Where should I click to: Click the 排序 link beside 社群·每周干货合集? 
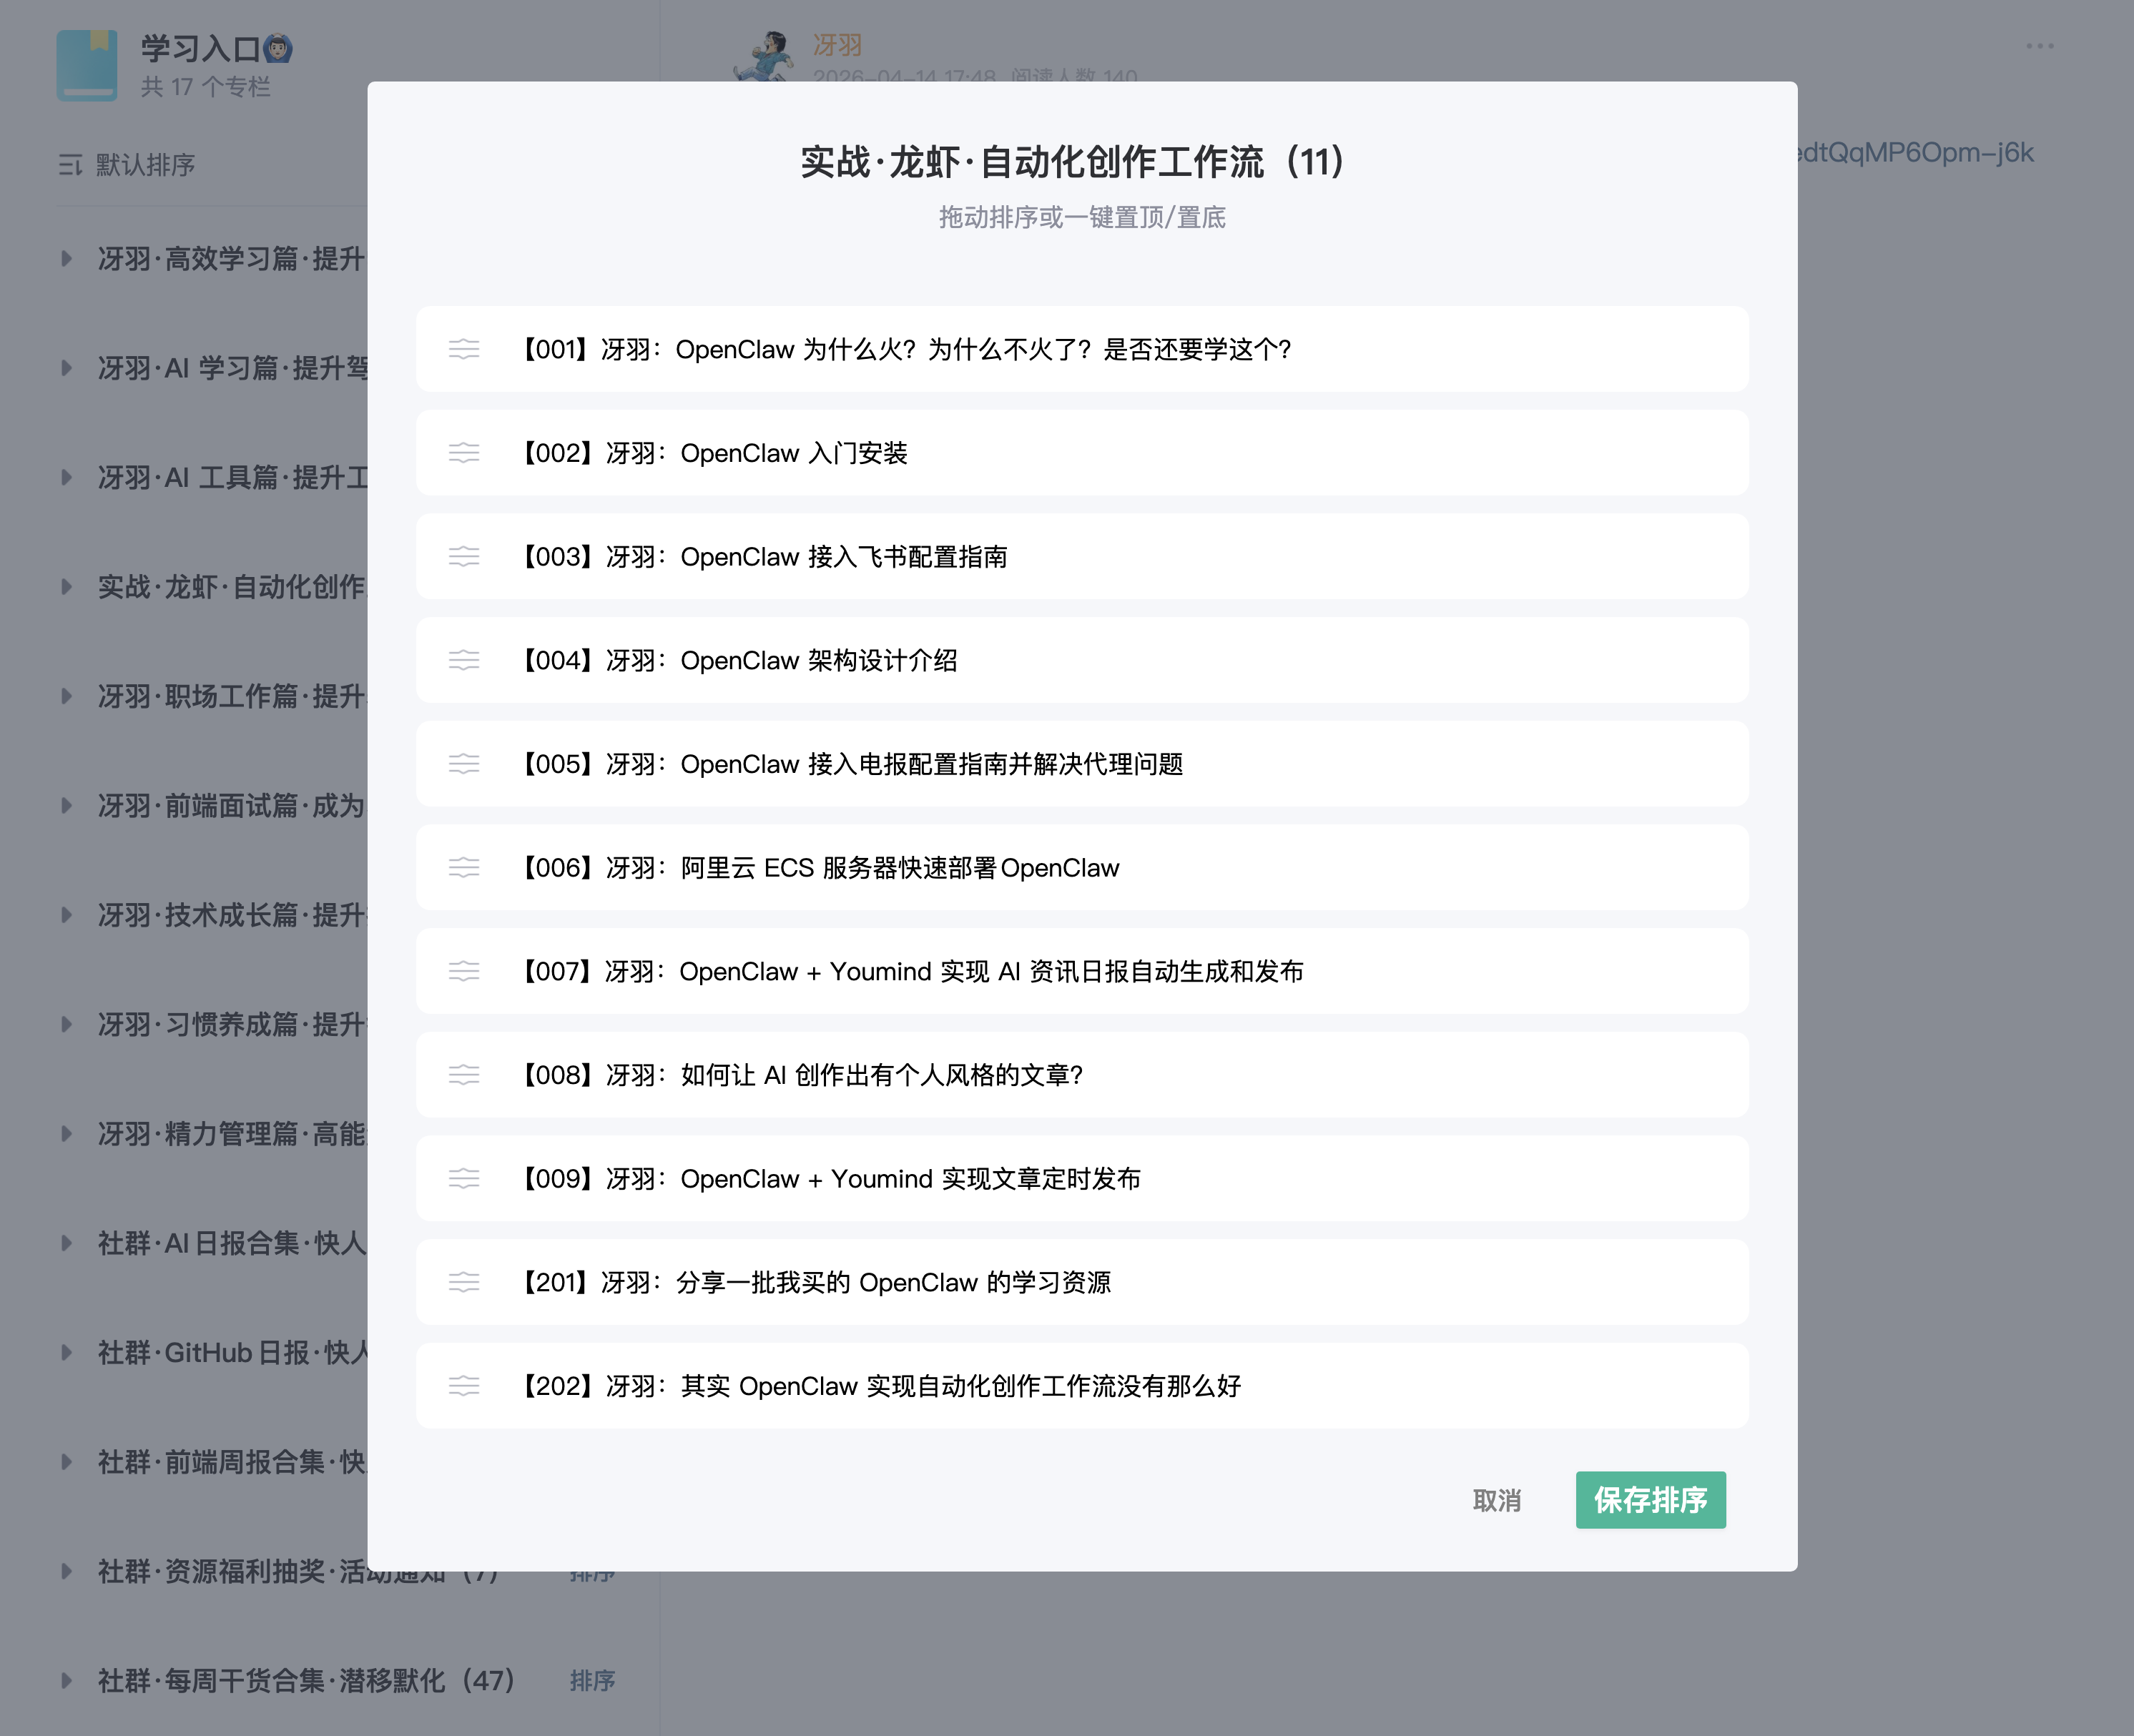(593, 1681)
